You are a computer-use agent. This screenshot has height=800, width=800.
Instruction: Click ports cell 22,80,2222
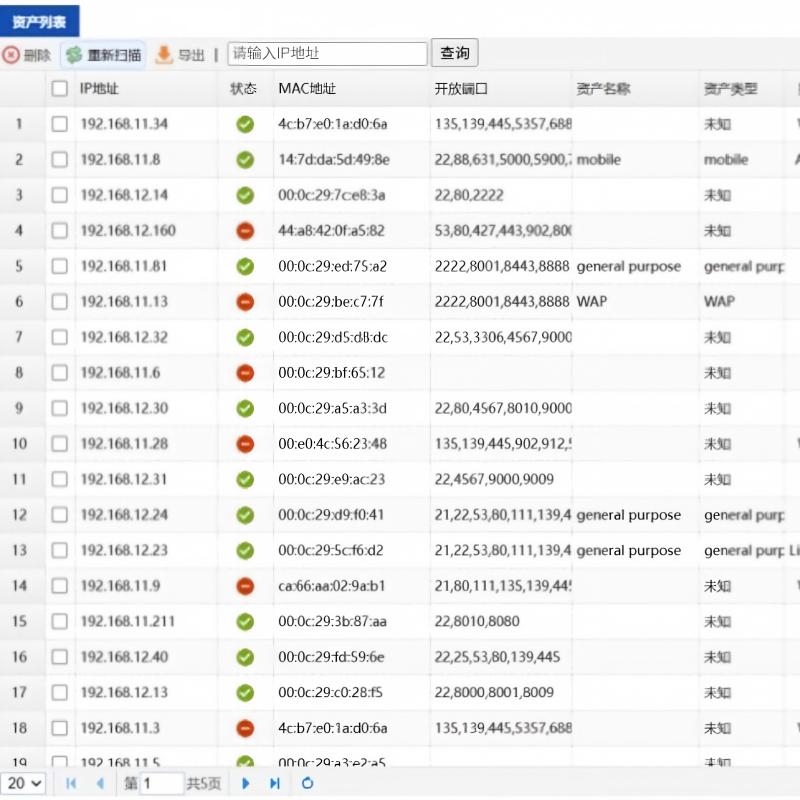(x=469, y=195)
